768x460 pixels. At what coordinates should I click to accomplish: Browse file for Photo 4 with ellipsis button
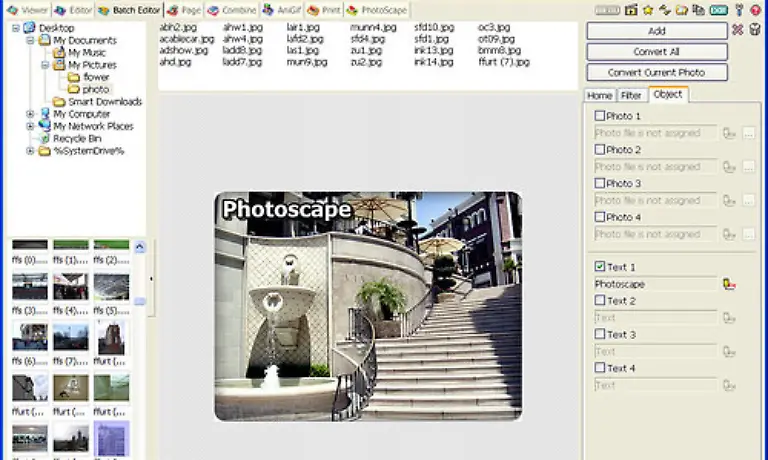click(749, 234)
